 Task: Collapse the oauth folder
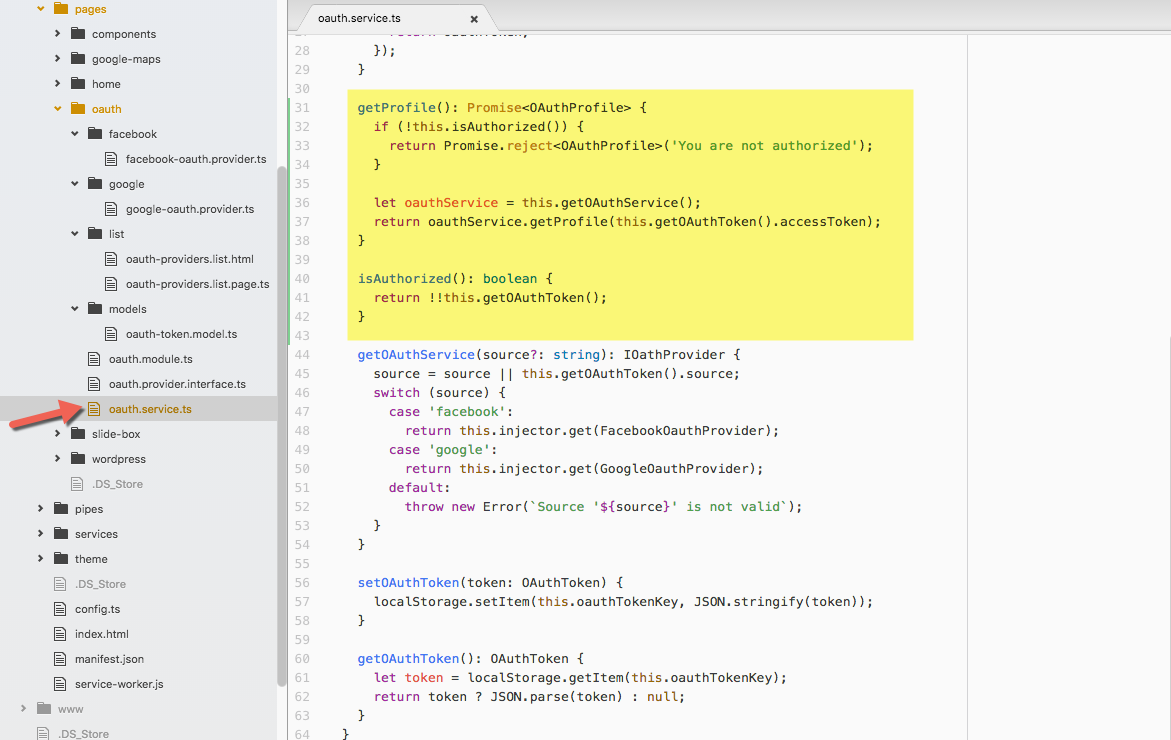point(58,108)
